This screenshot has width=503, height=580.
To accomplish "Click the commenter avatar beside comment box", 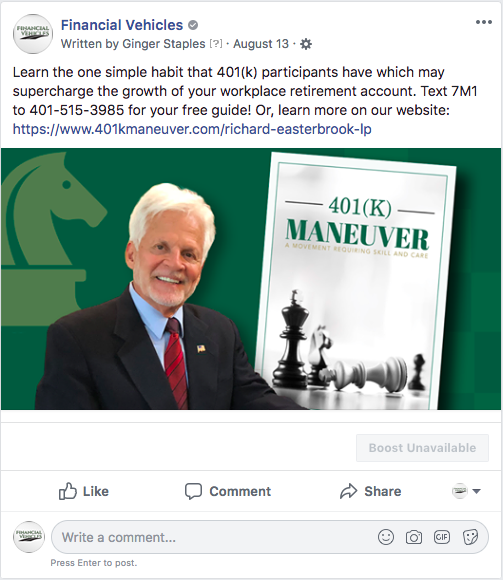I will [x=29, y=537].
